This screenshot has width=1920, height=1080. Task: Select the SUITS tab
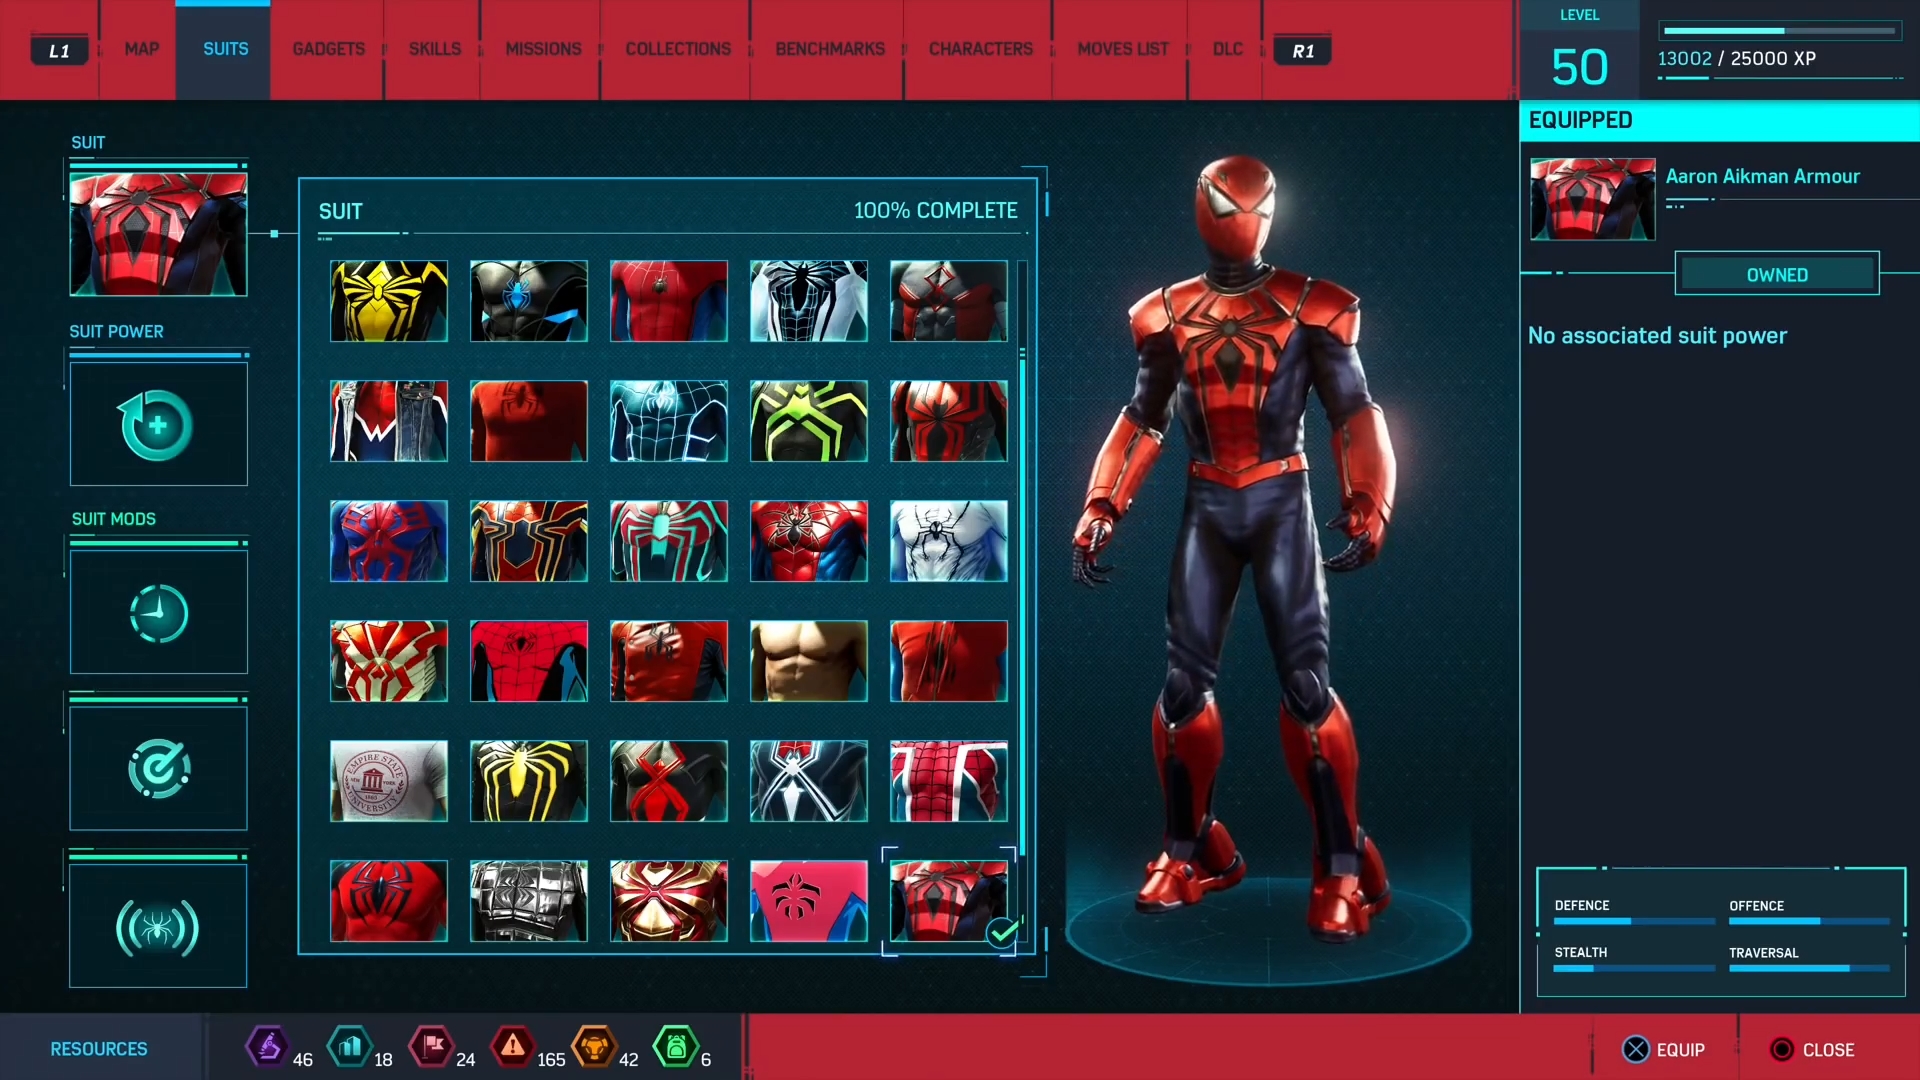[x=225, y=49]
